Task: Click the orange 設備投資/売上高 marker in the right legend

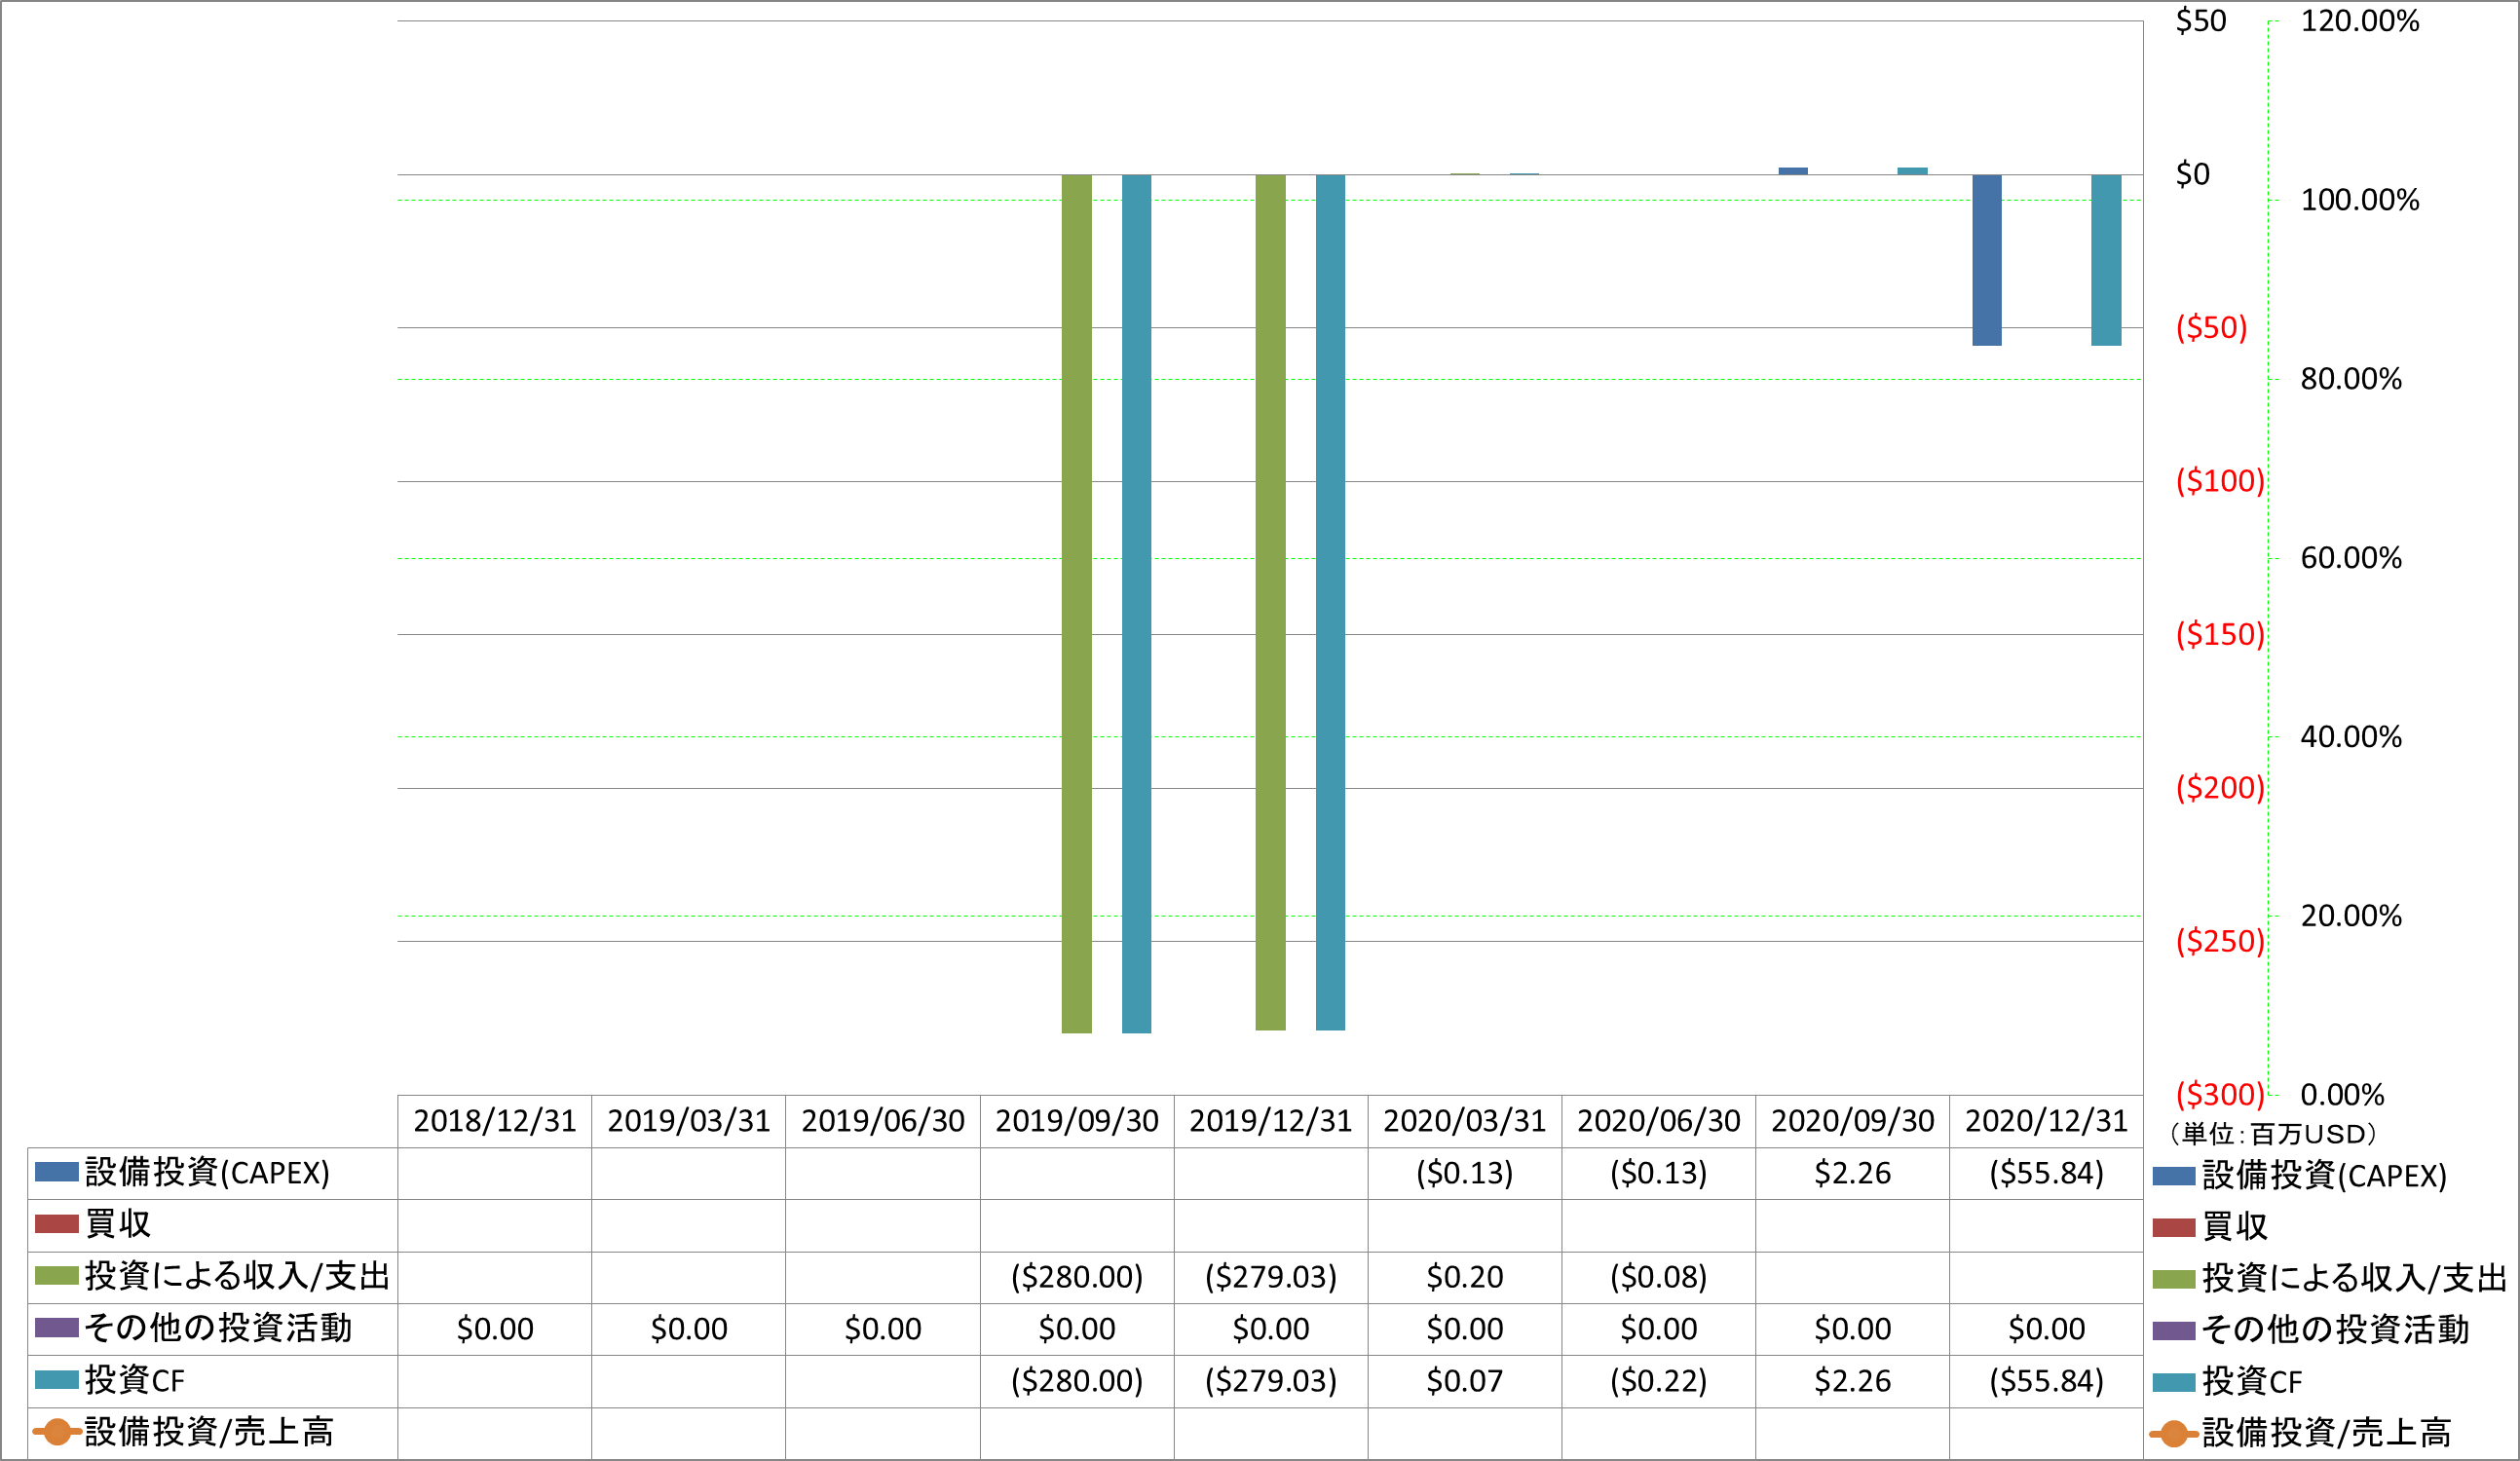Action: point(2174,1434)
